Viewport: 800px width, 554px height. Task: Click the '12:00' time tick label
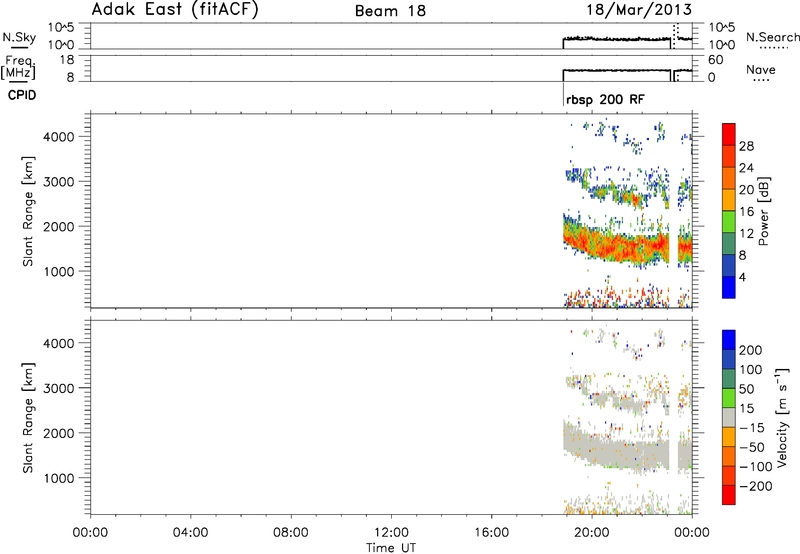[391, 533]
